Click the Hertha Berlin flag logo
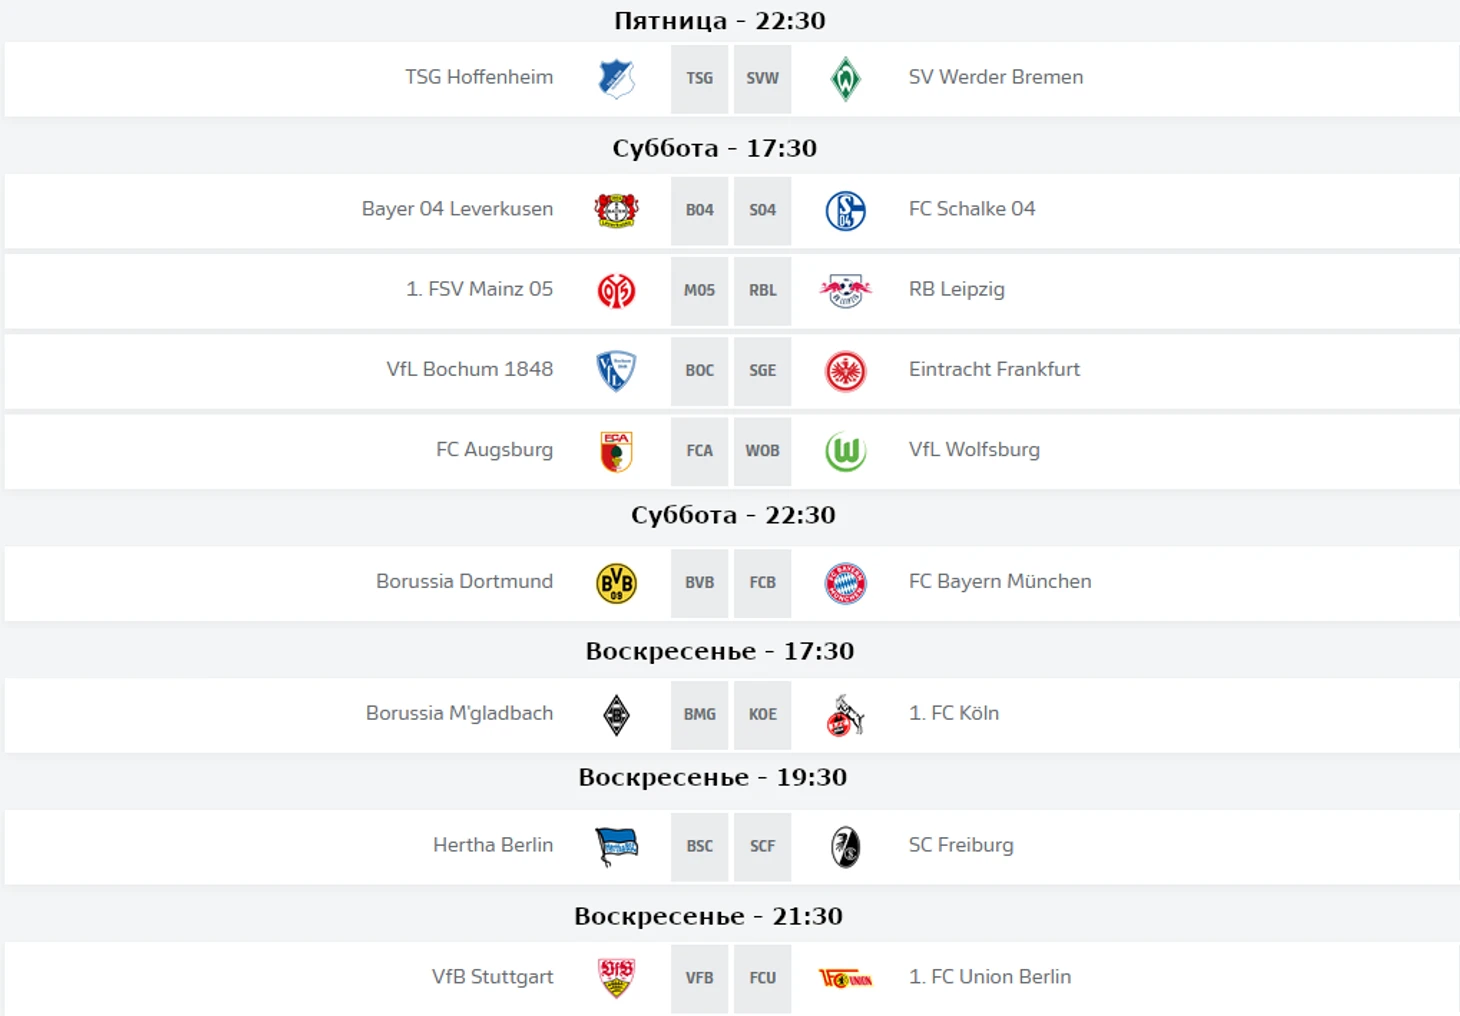The height and width of the screenshot is (1016, 1460). [616, 847]
